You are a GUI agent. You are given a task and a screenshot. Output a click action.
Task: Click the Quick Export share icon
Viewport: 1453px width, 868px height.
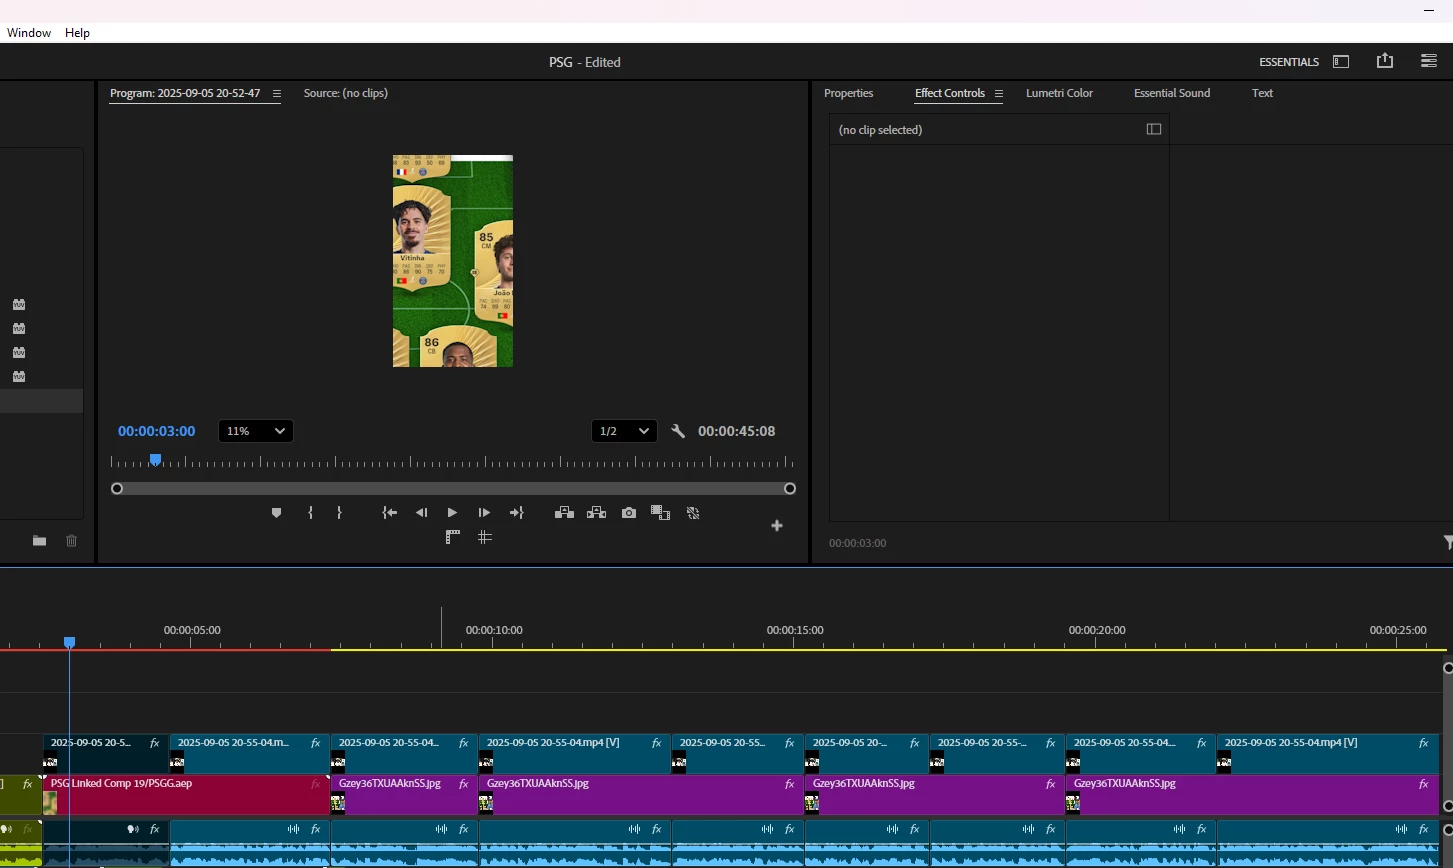(1384, 61)
